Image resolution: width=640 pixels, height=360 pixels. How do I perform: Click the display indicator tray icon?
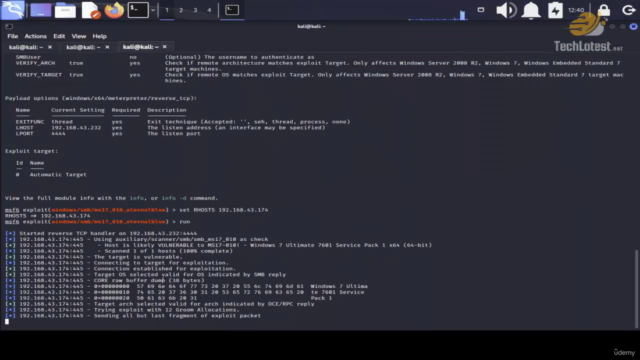(x=481, y=10)
